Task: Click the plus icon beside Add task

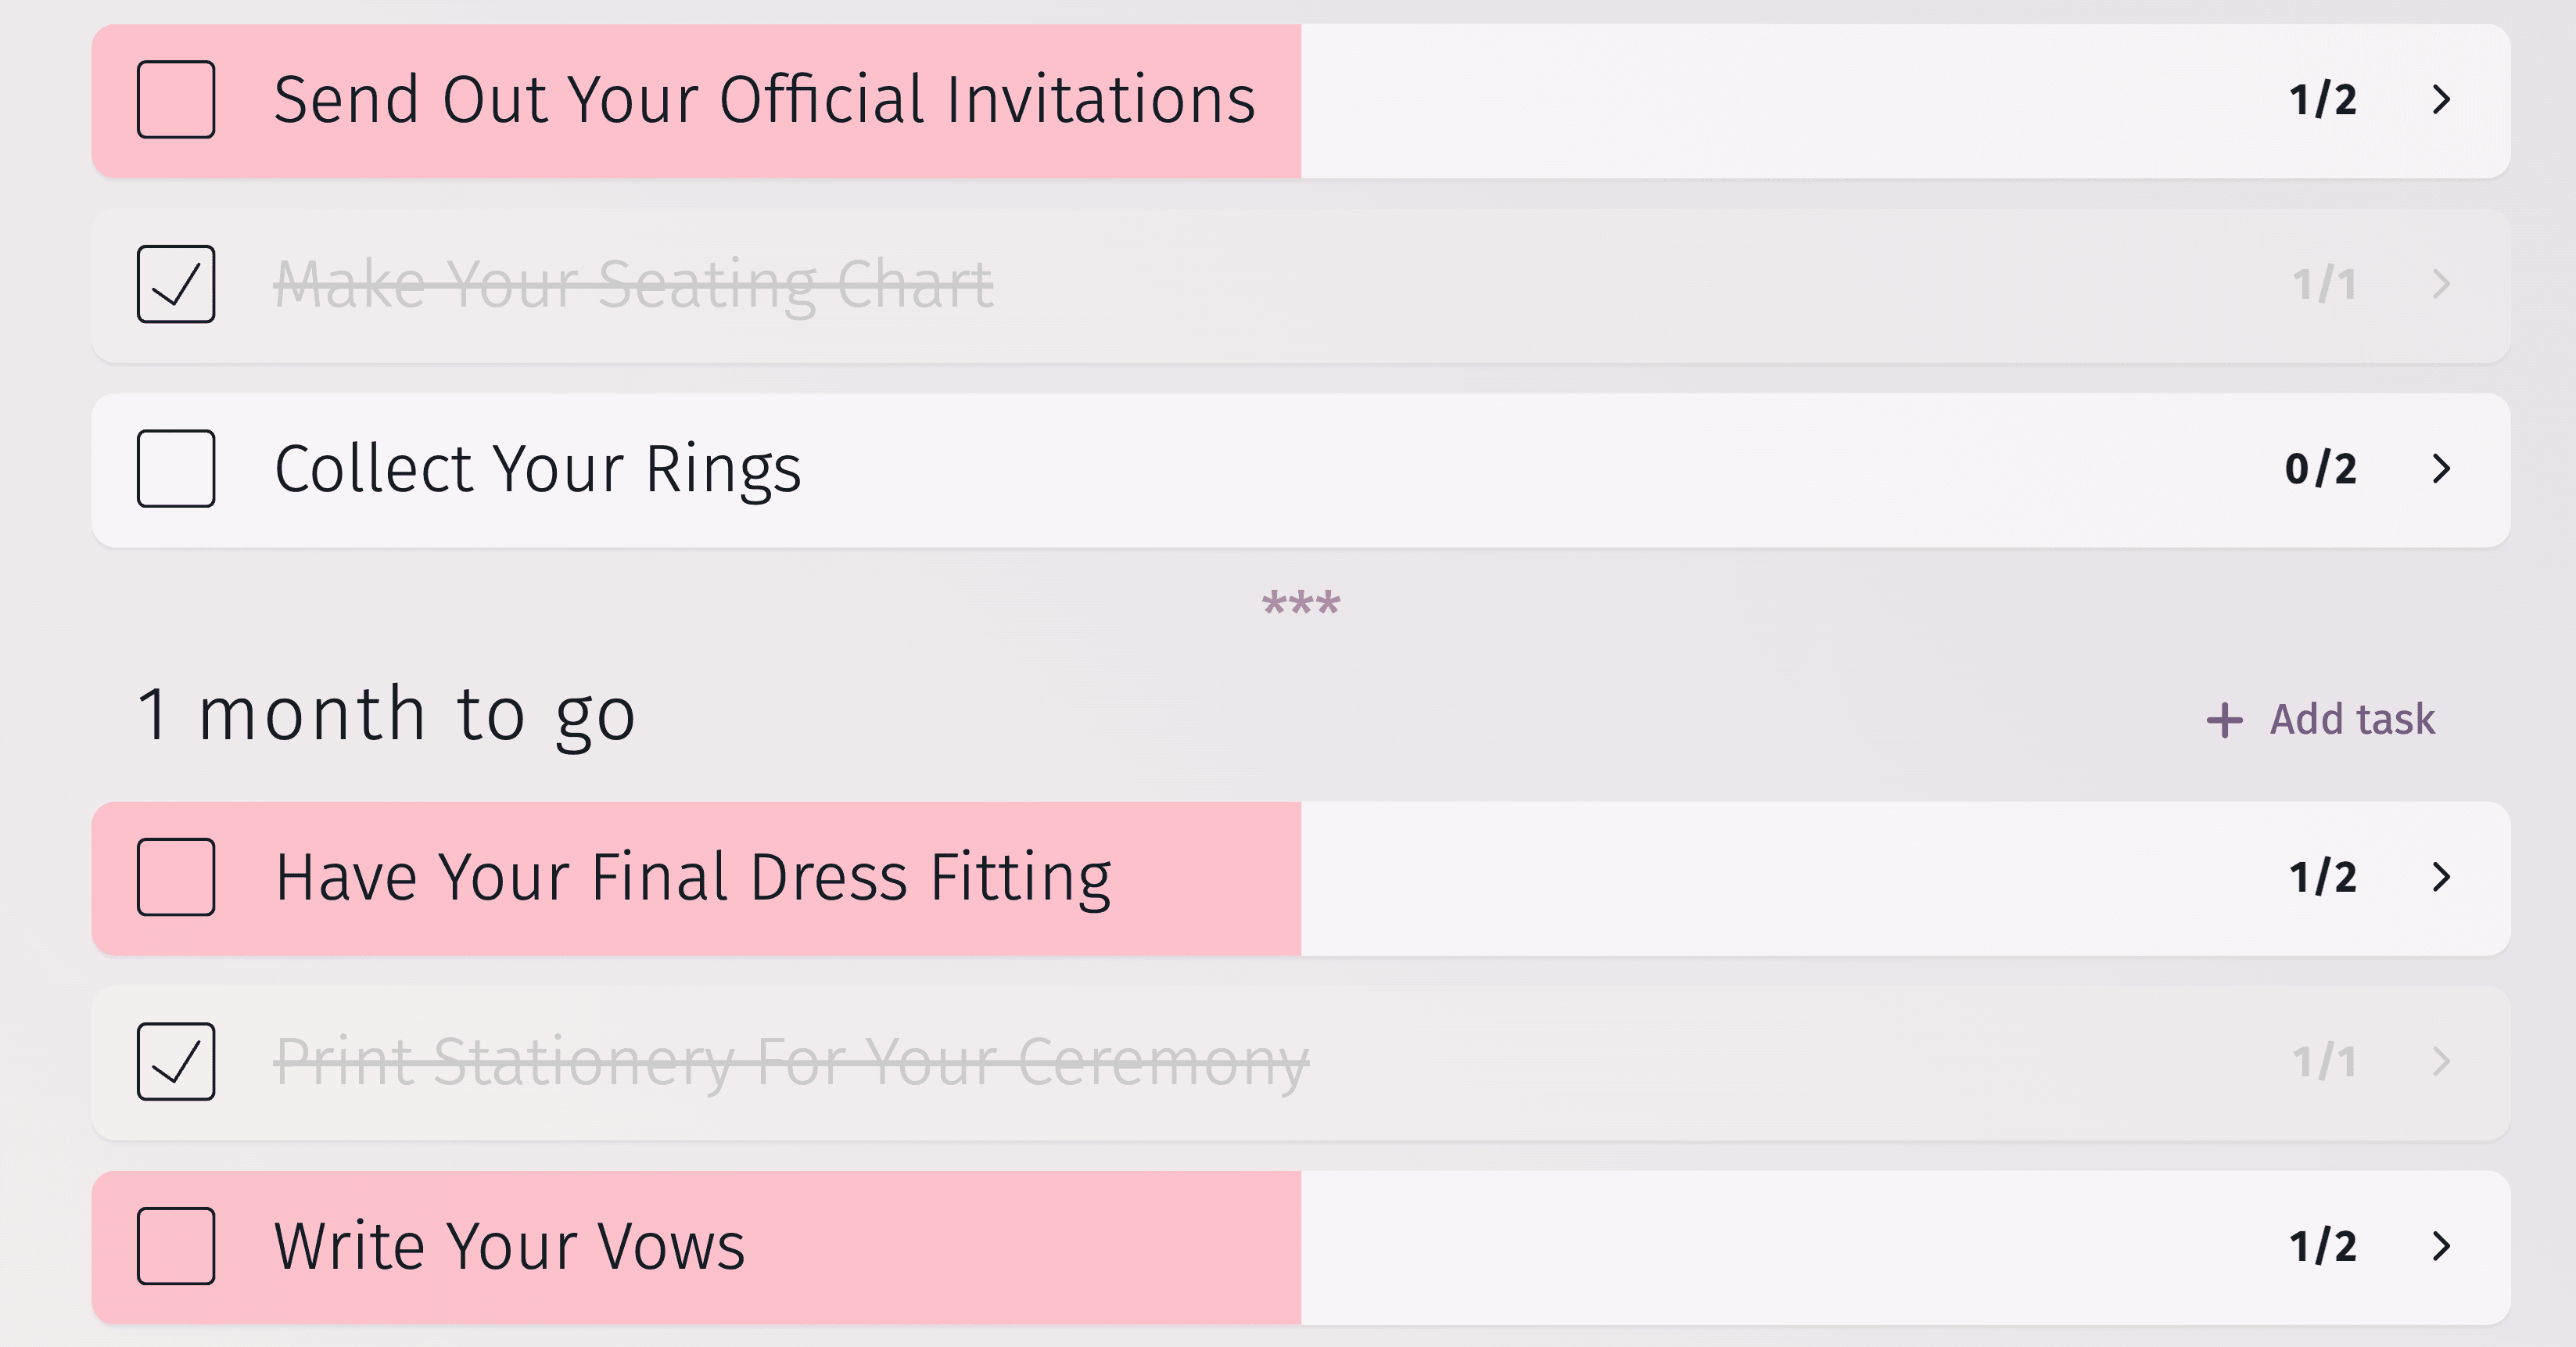Action: click(x=2224, y=720)
